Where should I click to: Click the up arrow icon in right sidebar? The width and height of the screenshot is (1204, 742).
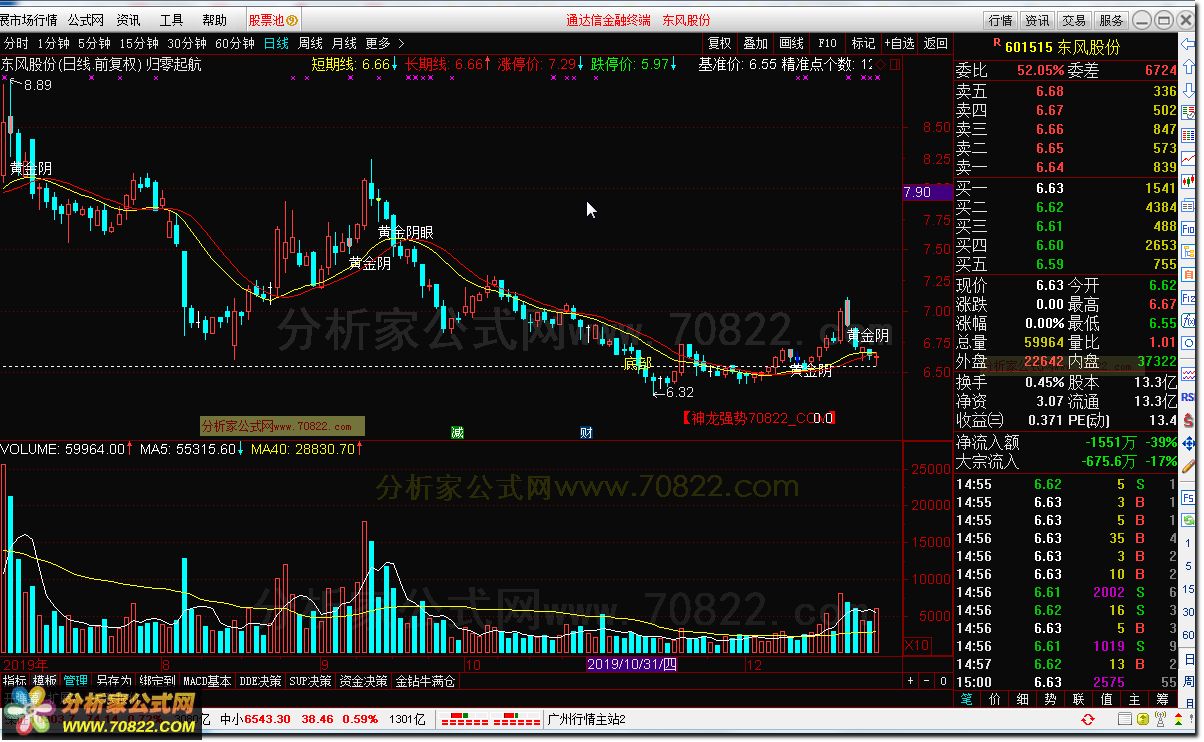coord(1188,66)
